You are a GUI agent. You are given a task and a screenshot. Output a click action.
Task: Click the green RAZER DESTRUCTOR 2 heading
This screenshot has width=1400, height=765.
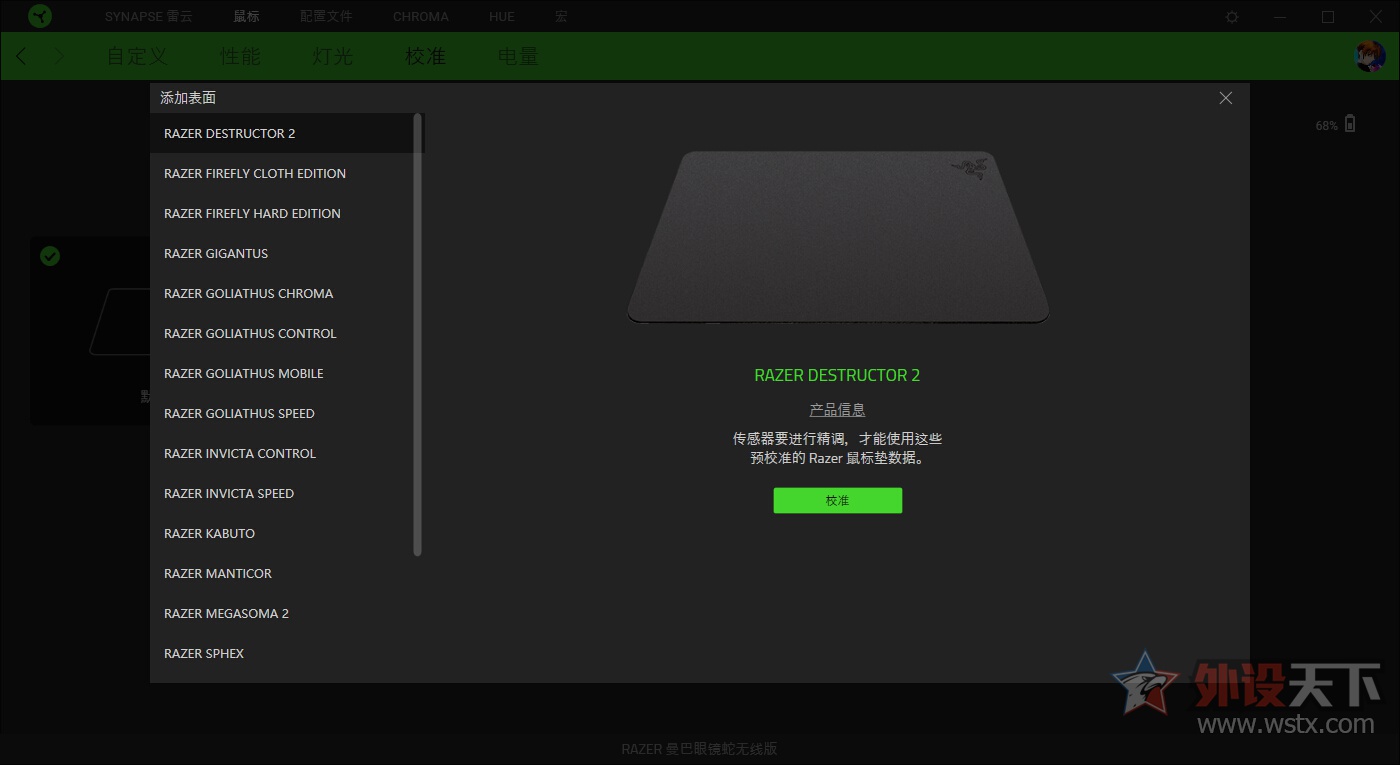(x=838, y=376)
